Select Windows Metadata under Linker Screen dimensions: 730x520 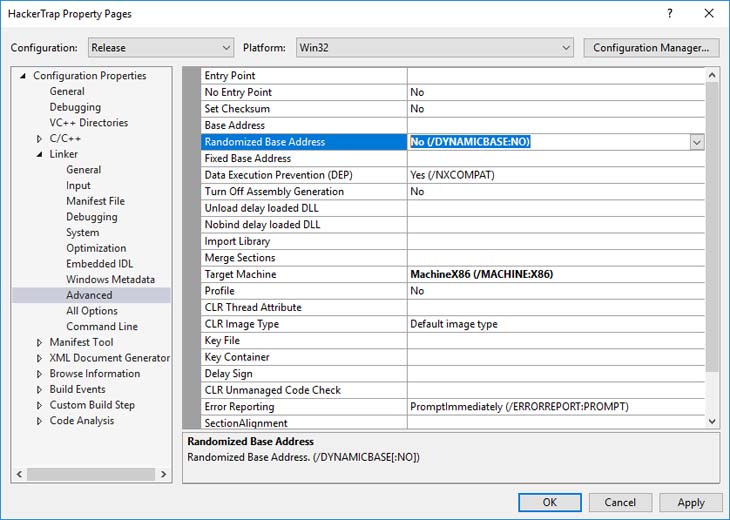[x=110, y=279]
